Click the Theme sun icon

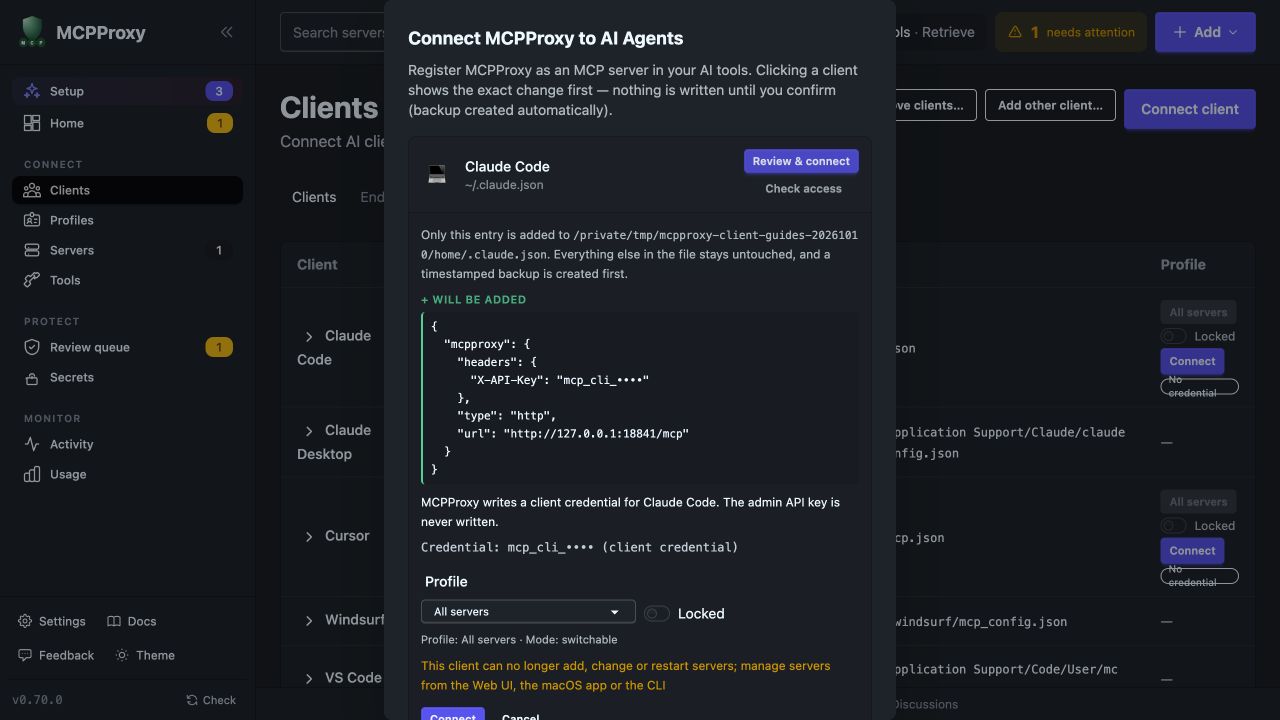tap(122, 655)
